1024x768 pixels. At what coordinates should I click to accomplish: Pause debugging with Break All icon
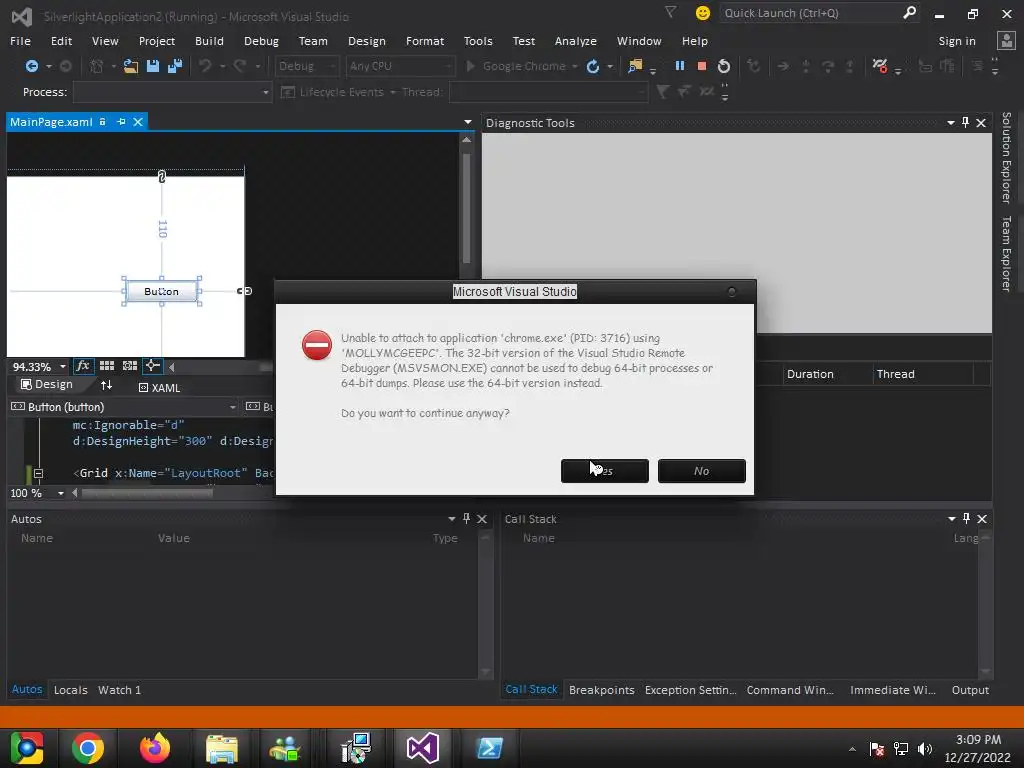(680, 66)
